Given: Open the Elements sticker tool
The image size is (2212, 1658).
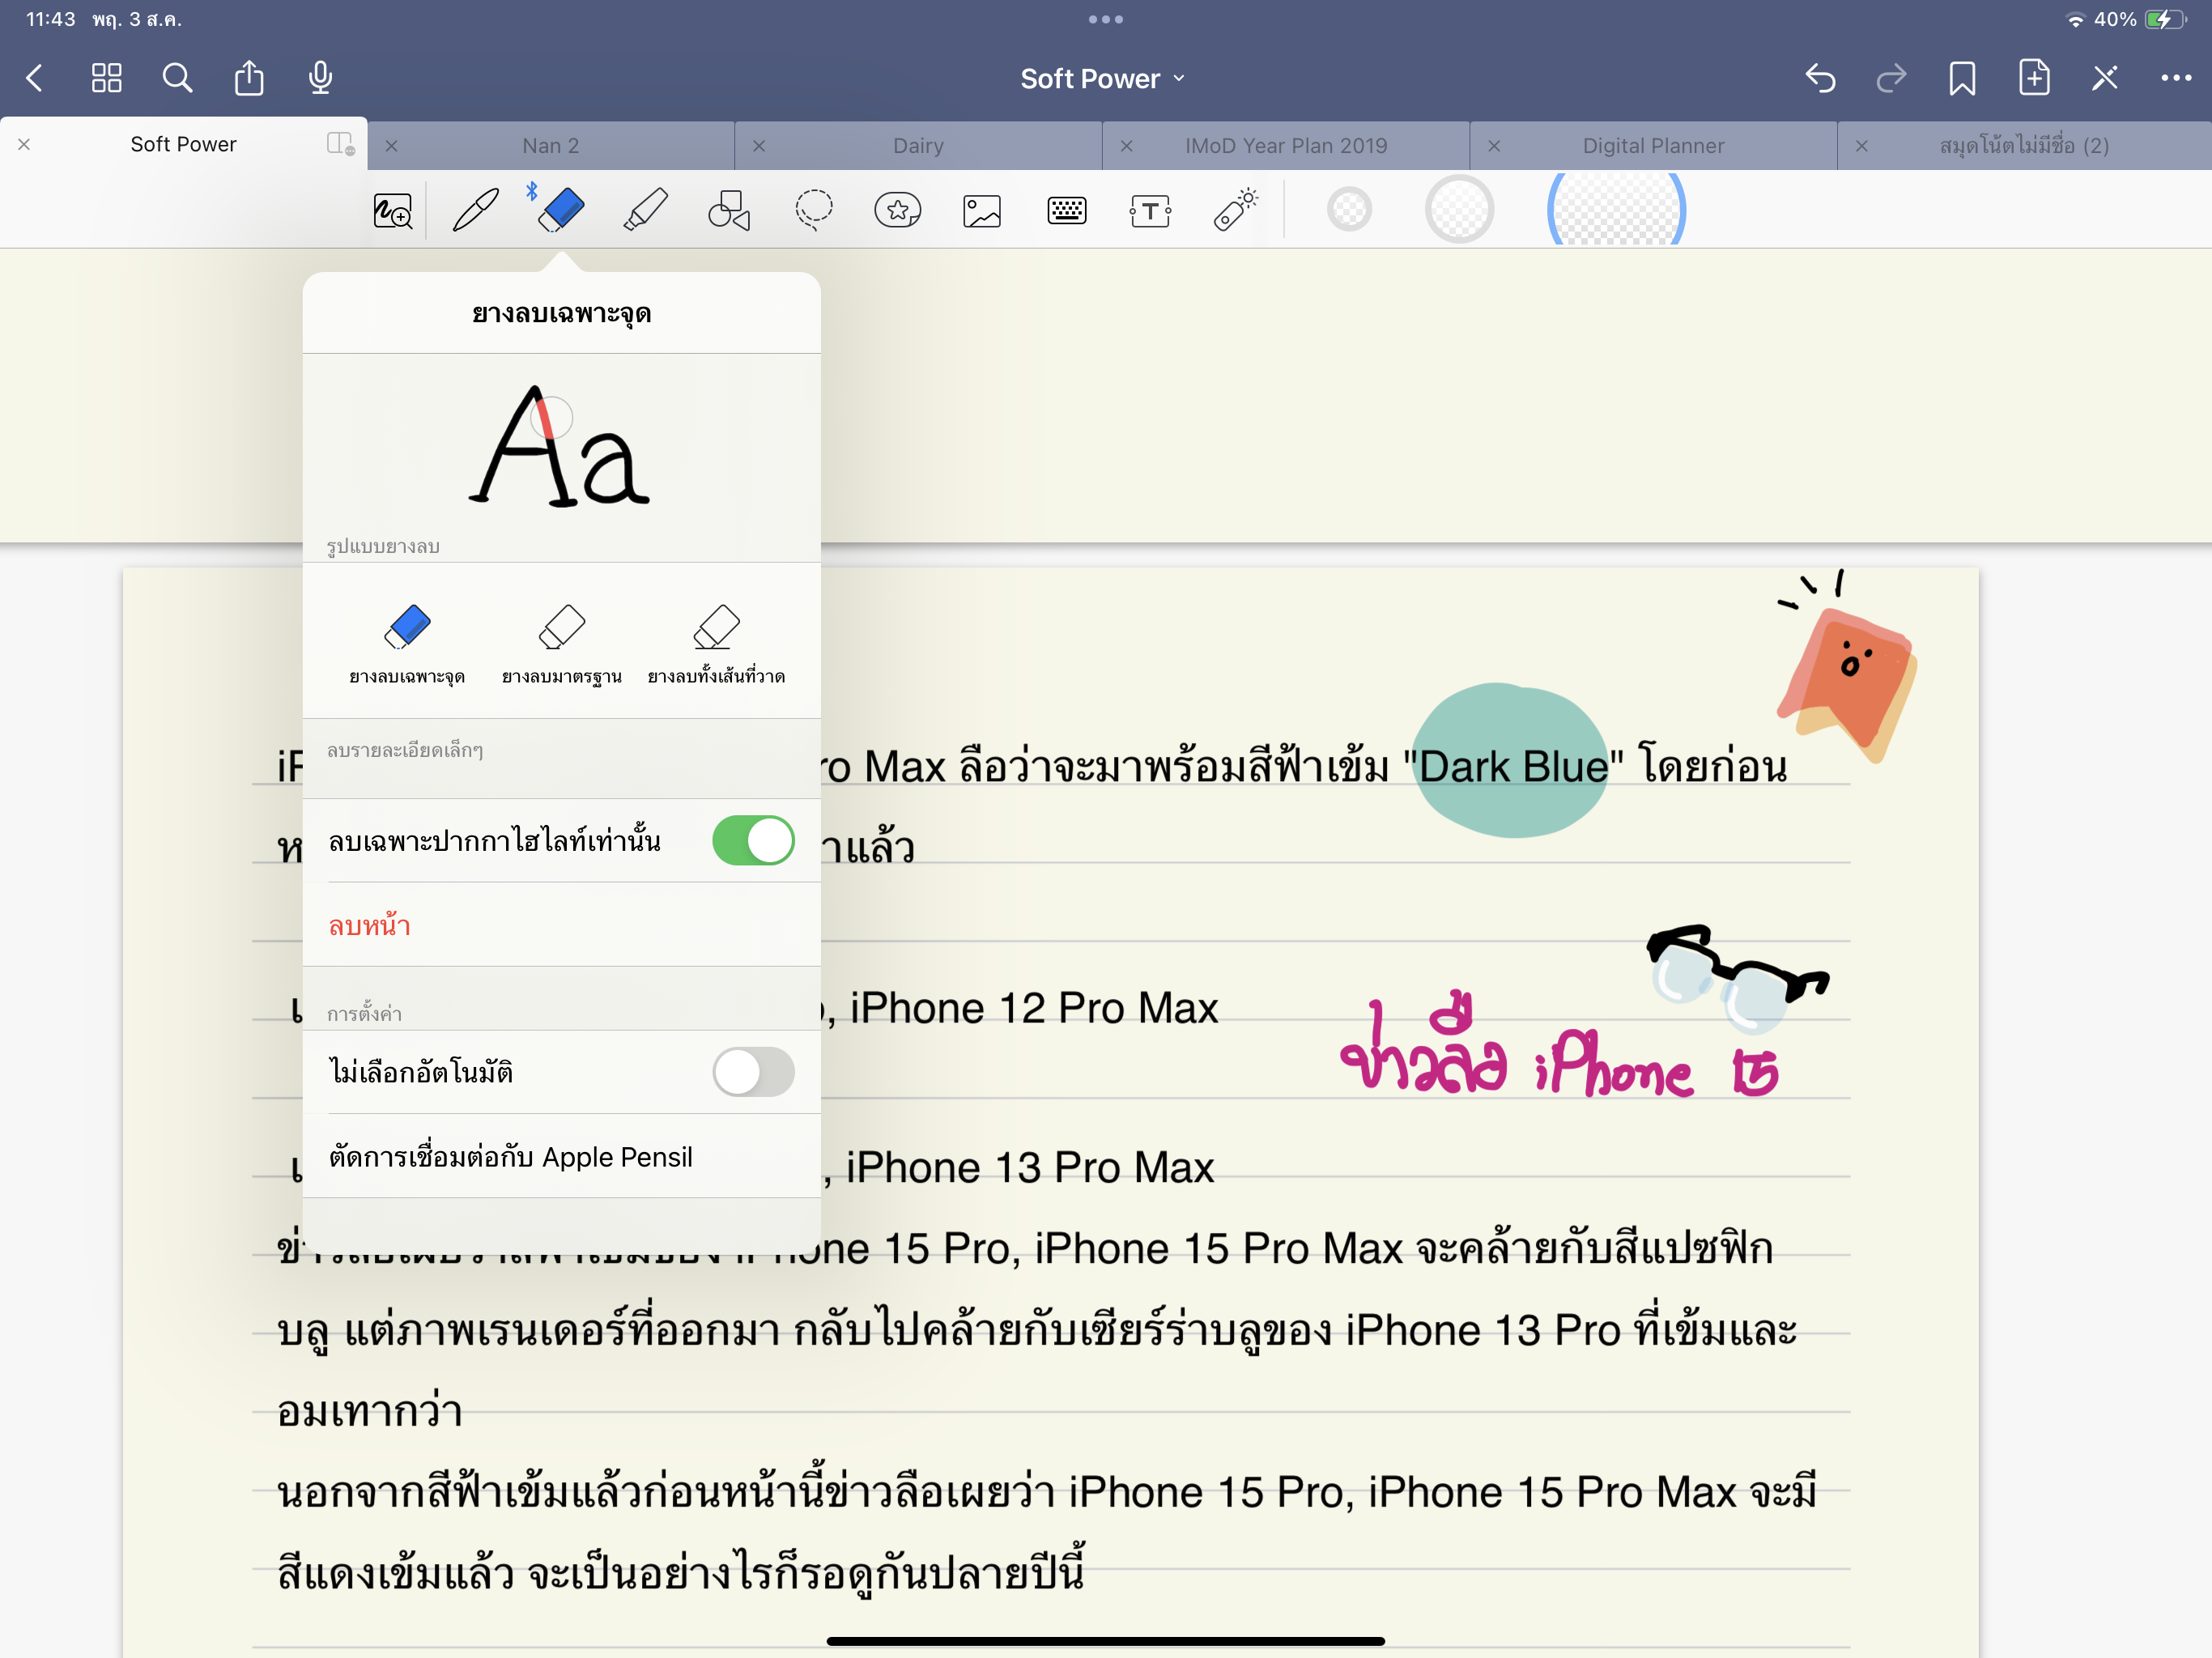Looking at the screenshot, I should pyautogui.click(x=897, y=210).
